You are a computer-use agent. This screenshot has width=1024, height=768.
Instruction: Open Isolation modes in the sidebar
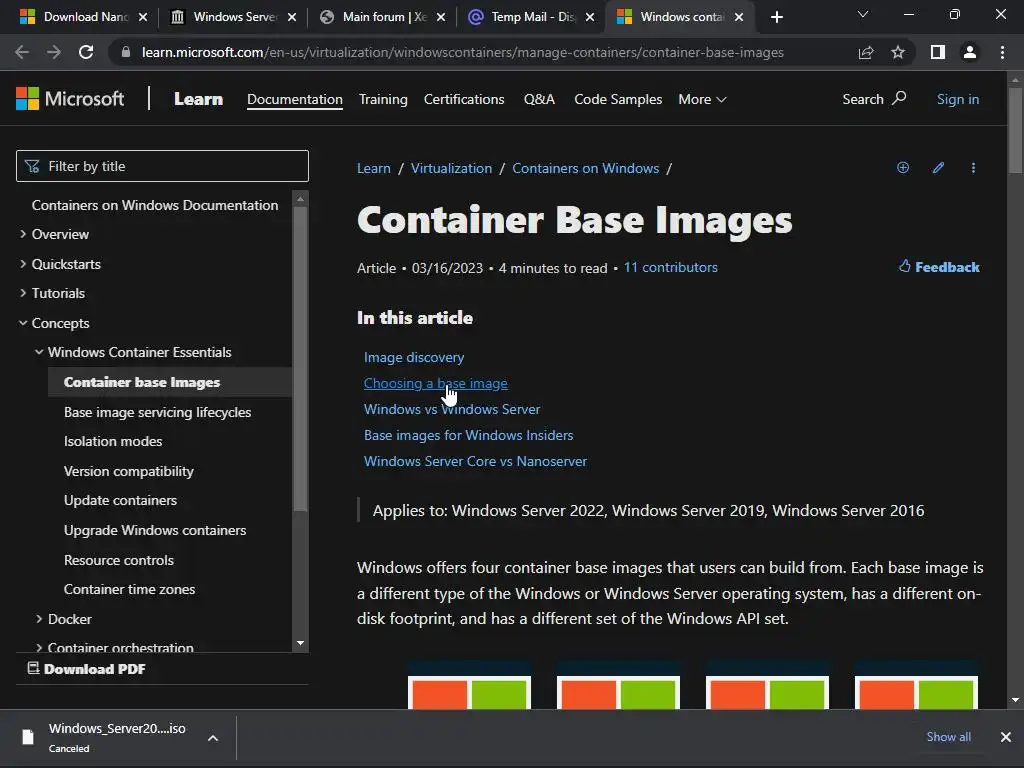point(113,441)
